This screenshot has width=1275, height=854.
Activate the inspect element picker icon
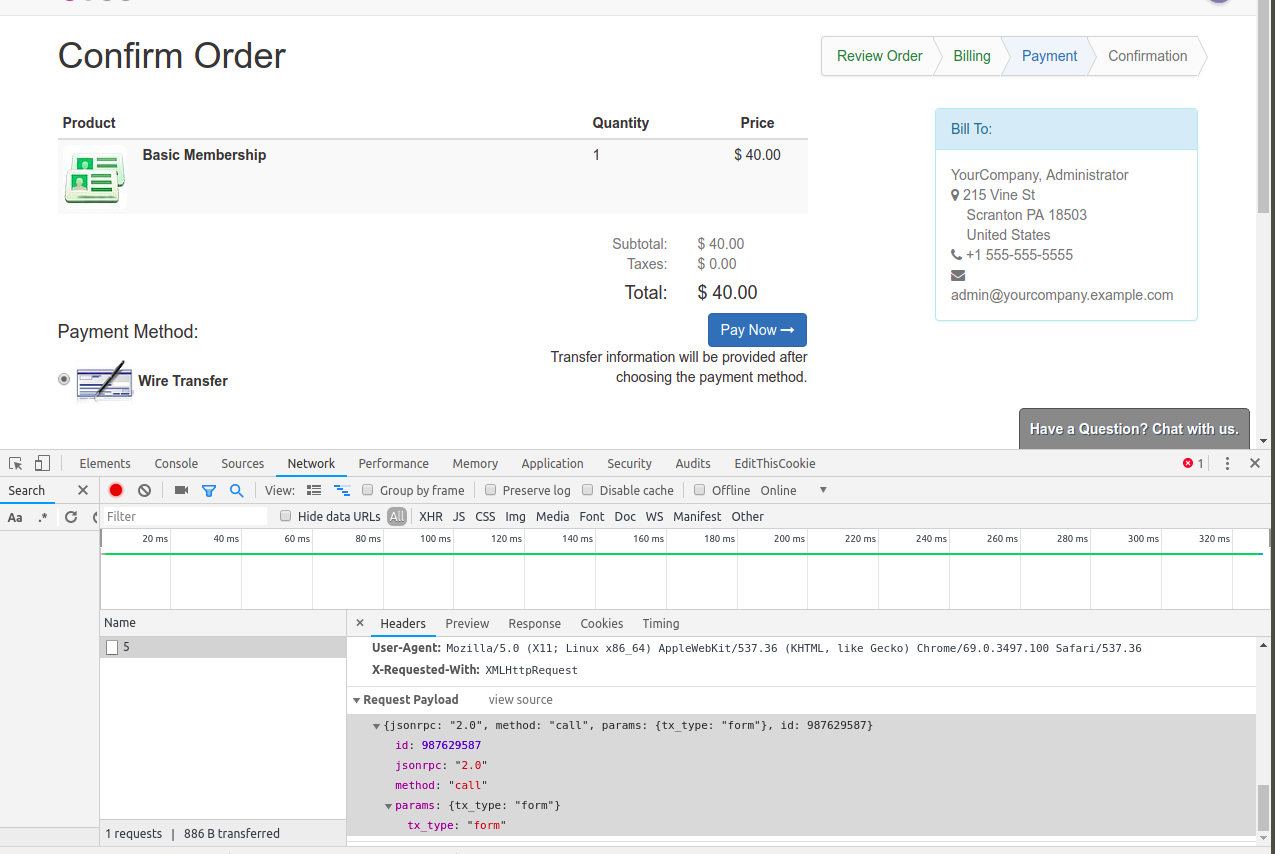click(x=16, y=463)
